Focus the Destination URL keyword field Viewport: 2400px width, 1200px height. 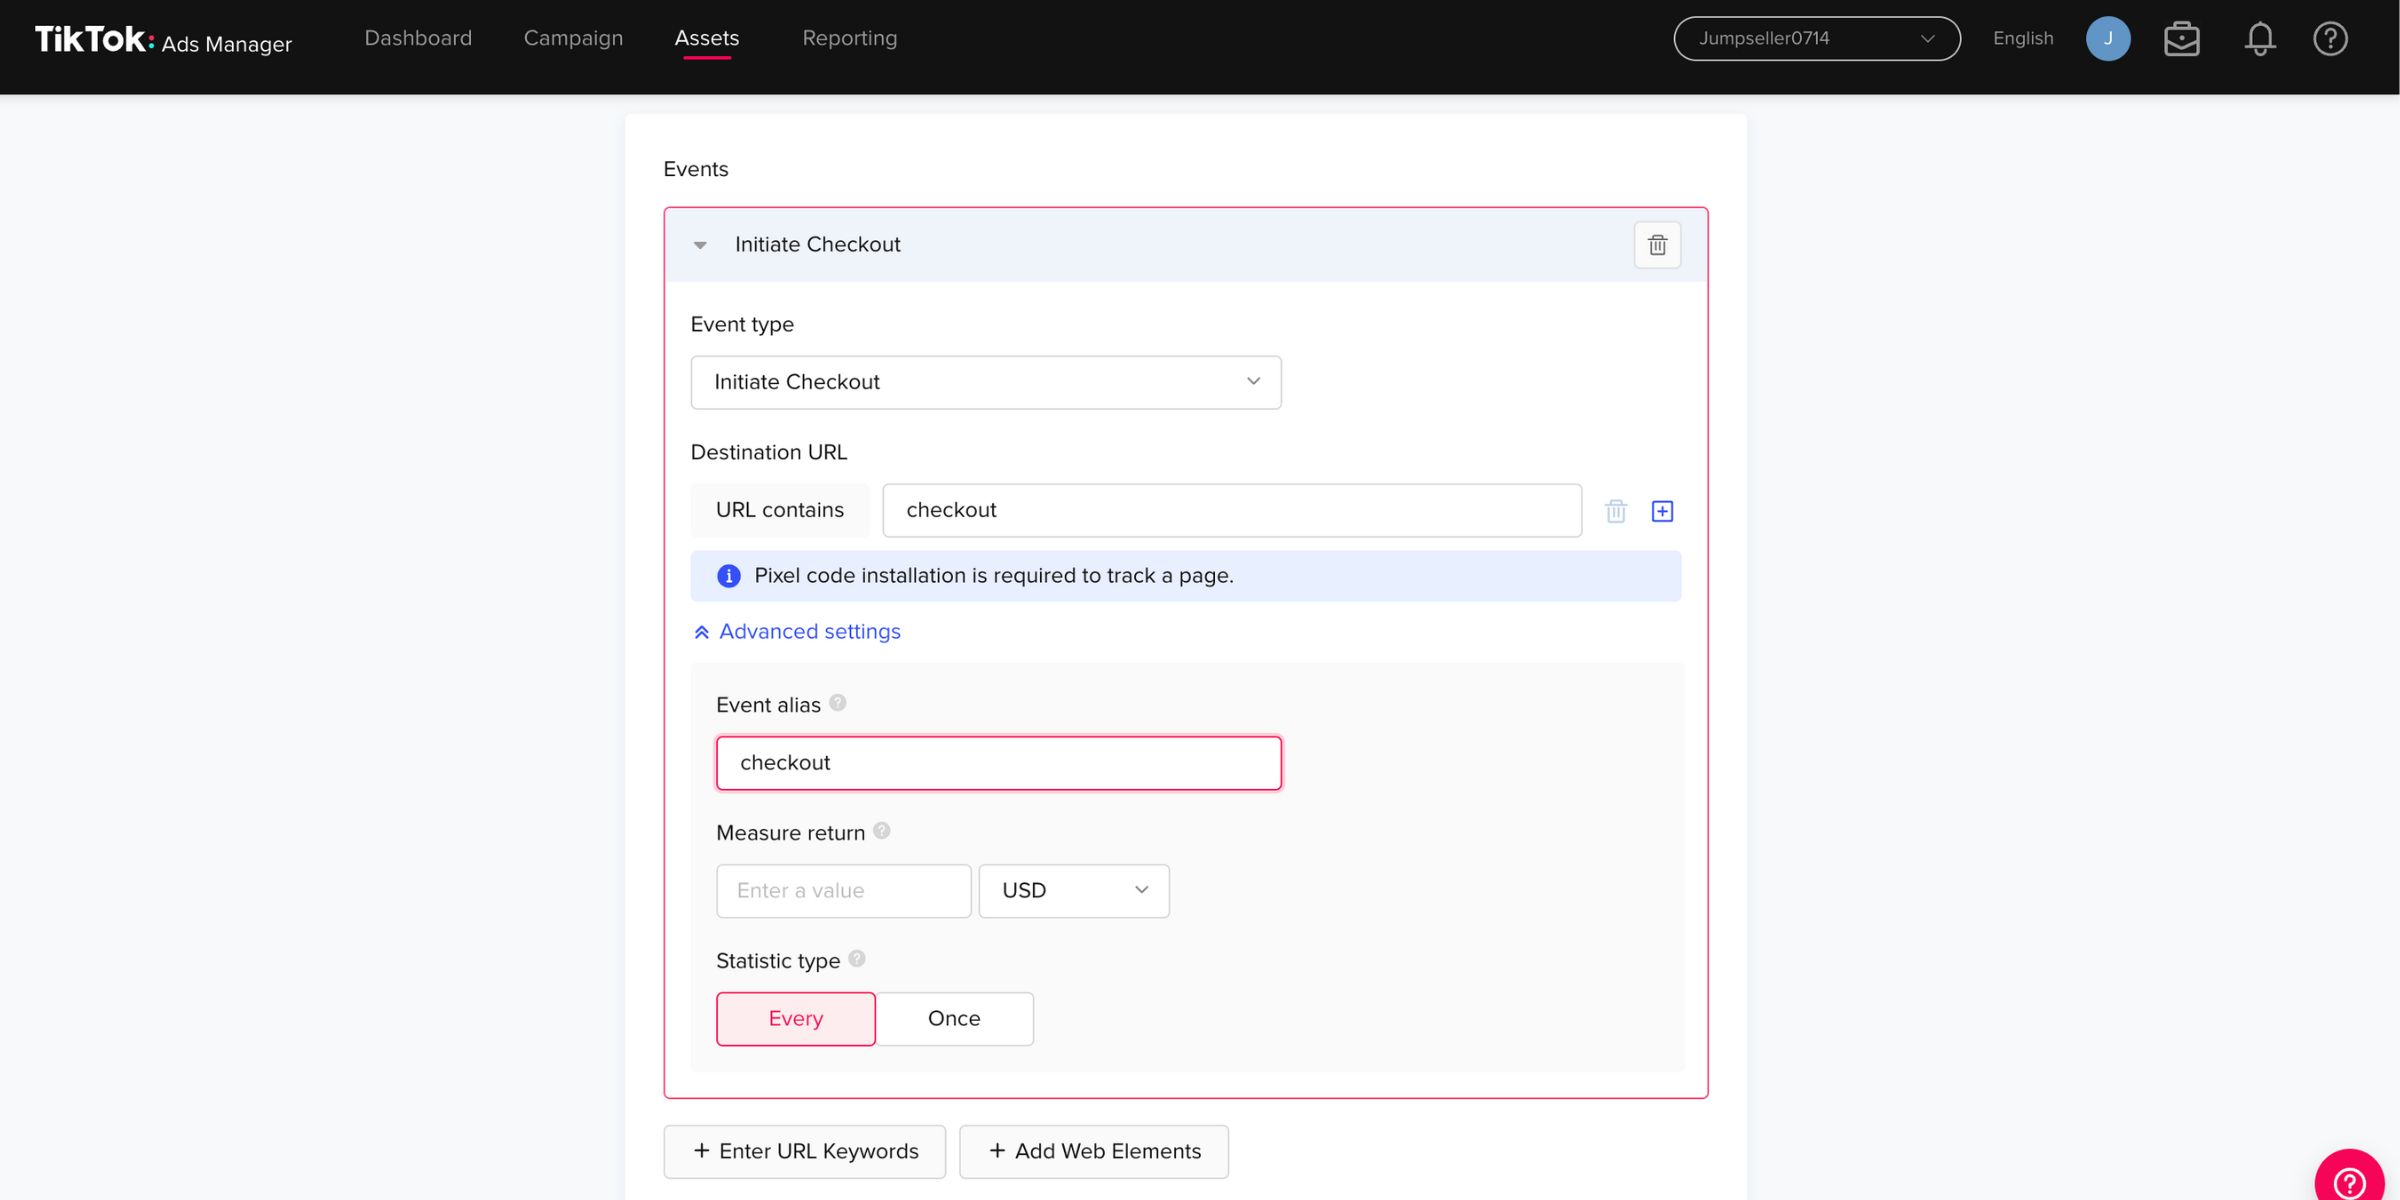coord(1232,510)
